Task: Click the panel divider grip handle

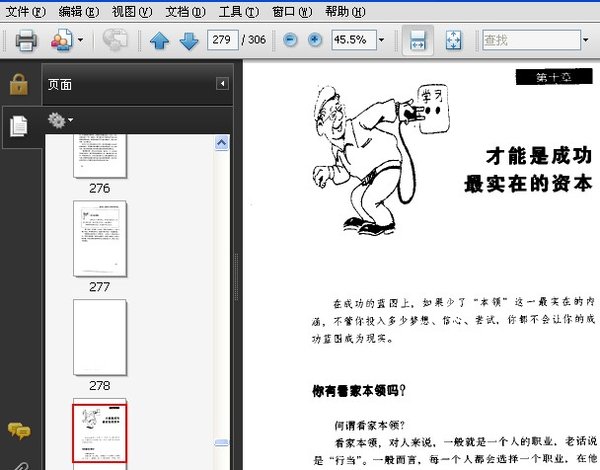Action: tap(236, 277)
